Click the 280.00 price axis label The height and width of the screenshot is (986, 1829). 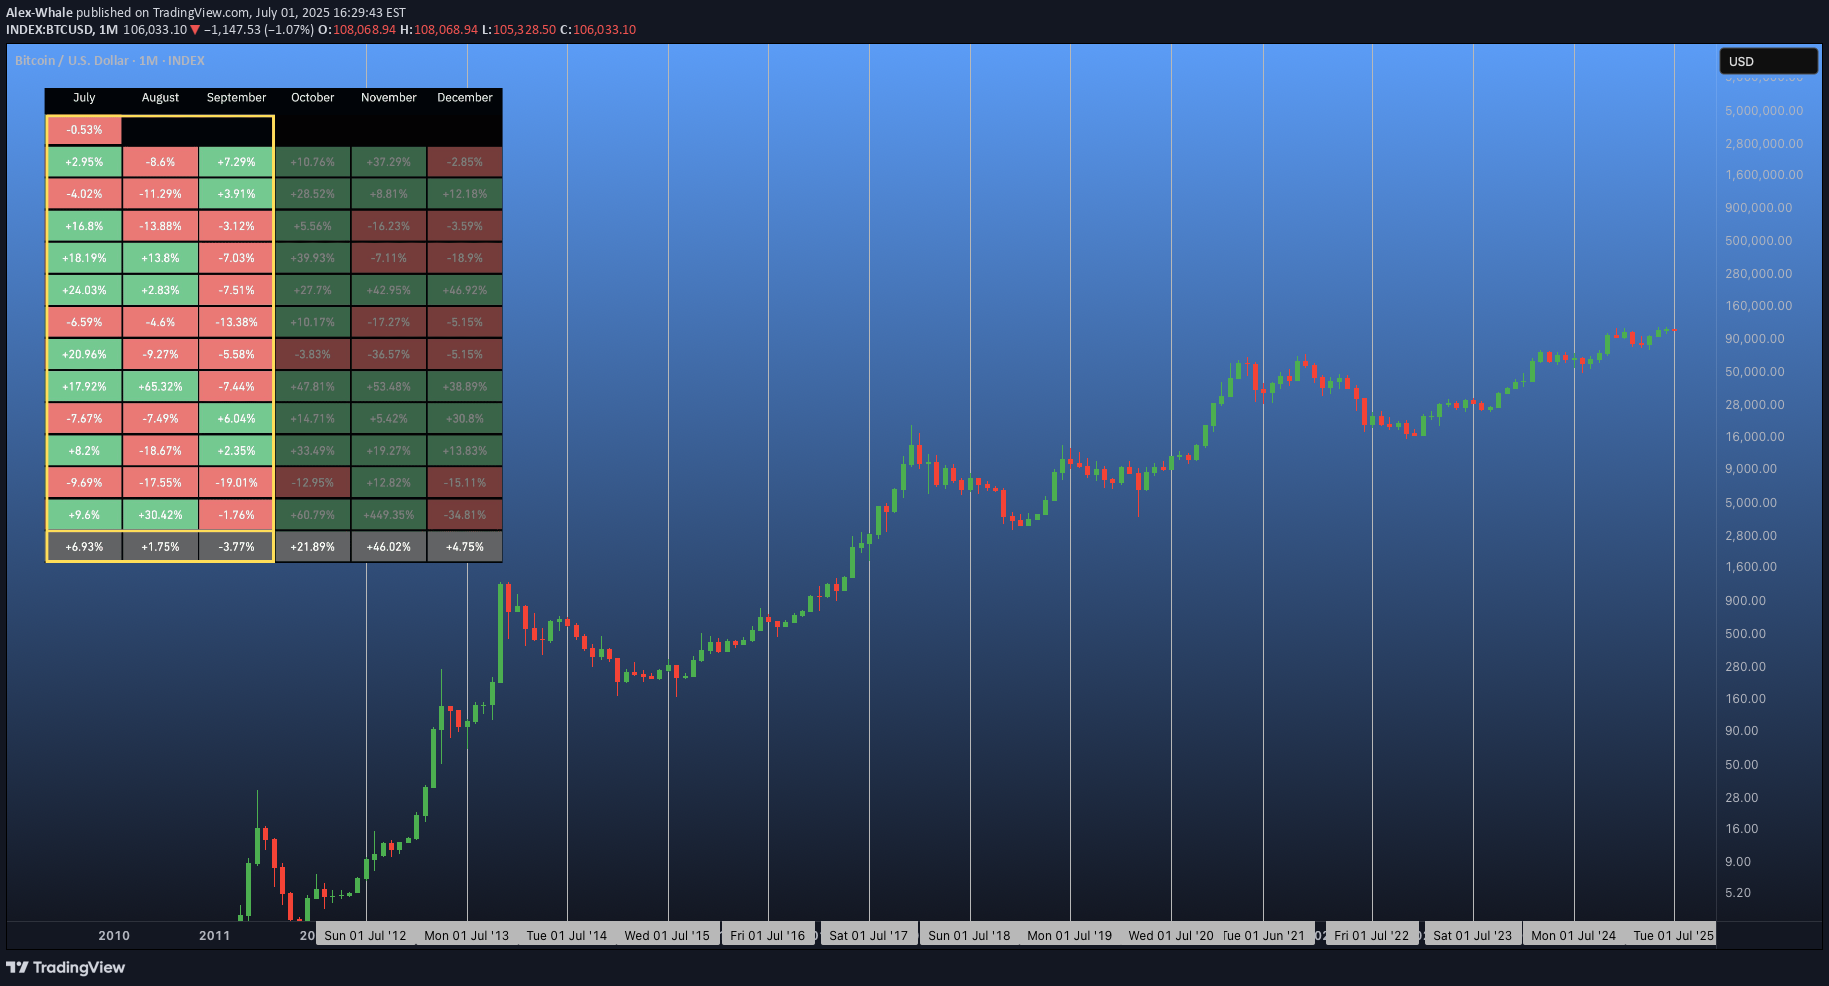[1746, 667]
